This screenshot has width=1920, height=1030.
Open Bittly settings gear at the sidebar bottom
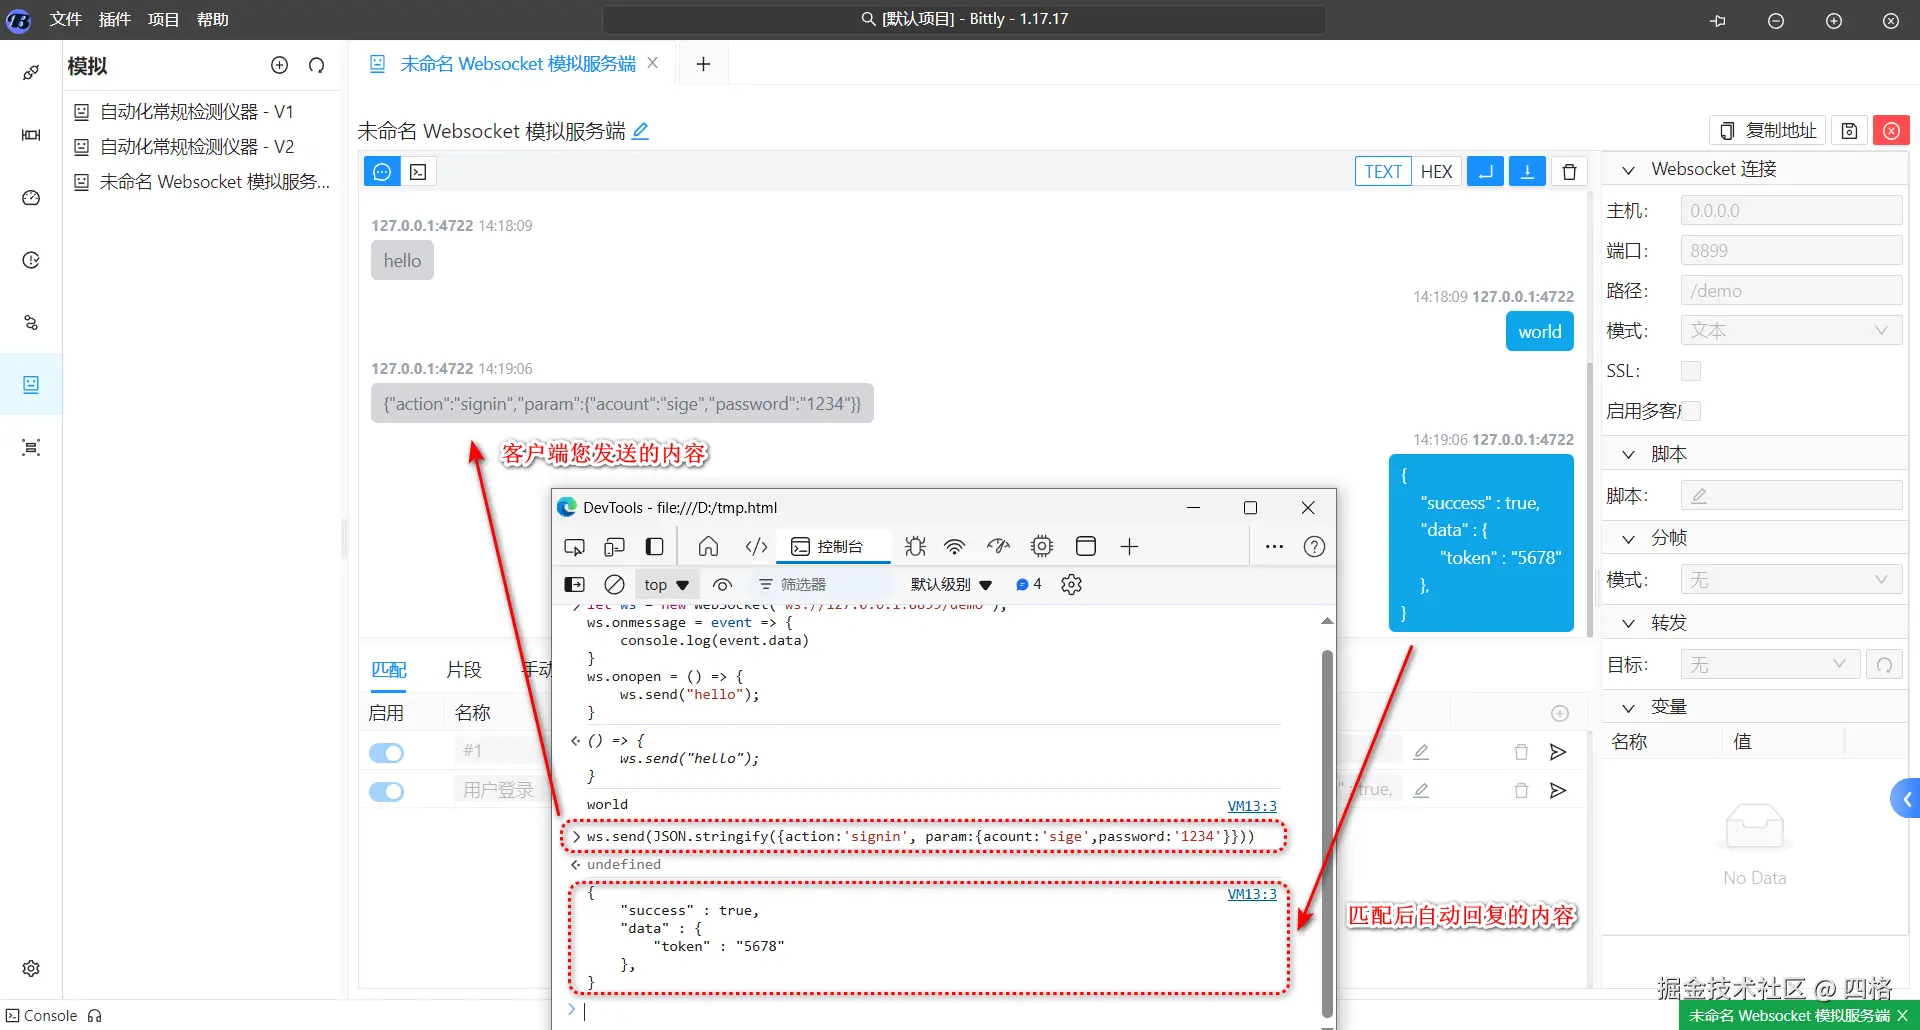31,968
